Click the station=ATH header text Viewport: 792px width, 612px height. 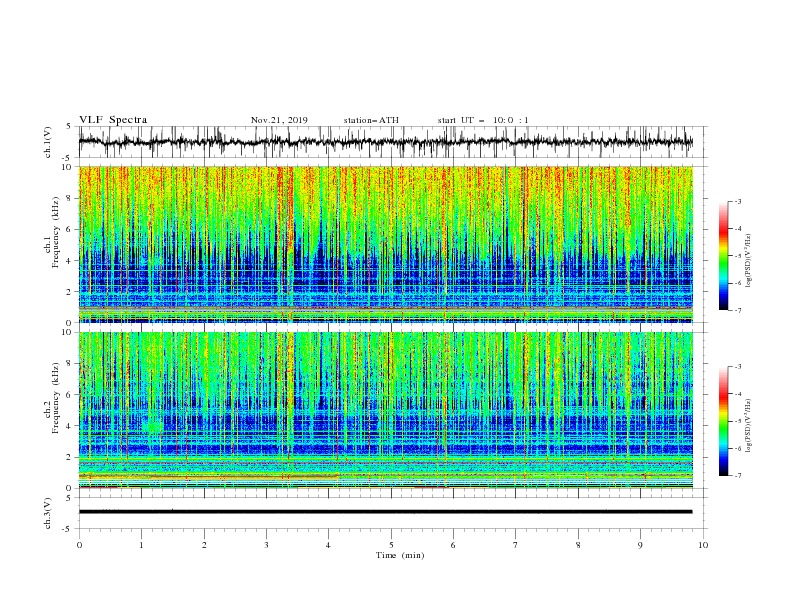371,120
